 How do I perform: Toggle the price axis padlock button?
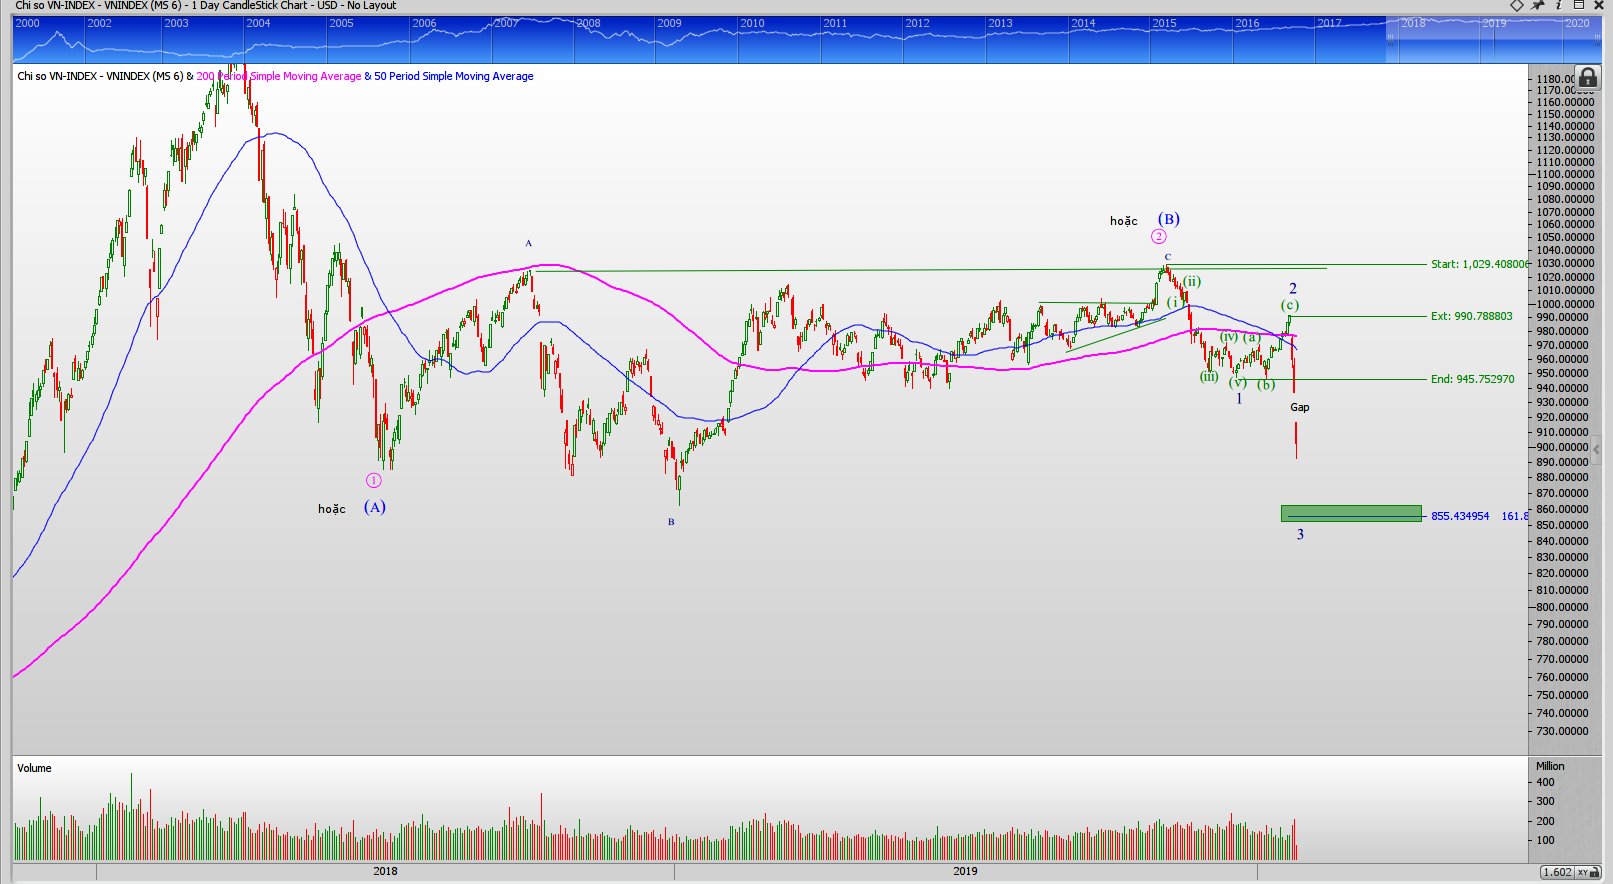coord(1587,78)
